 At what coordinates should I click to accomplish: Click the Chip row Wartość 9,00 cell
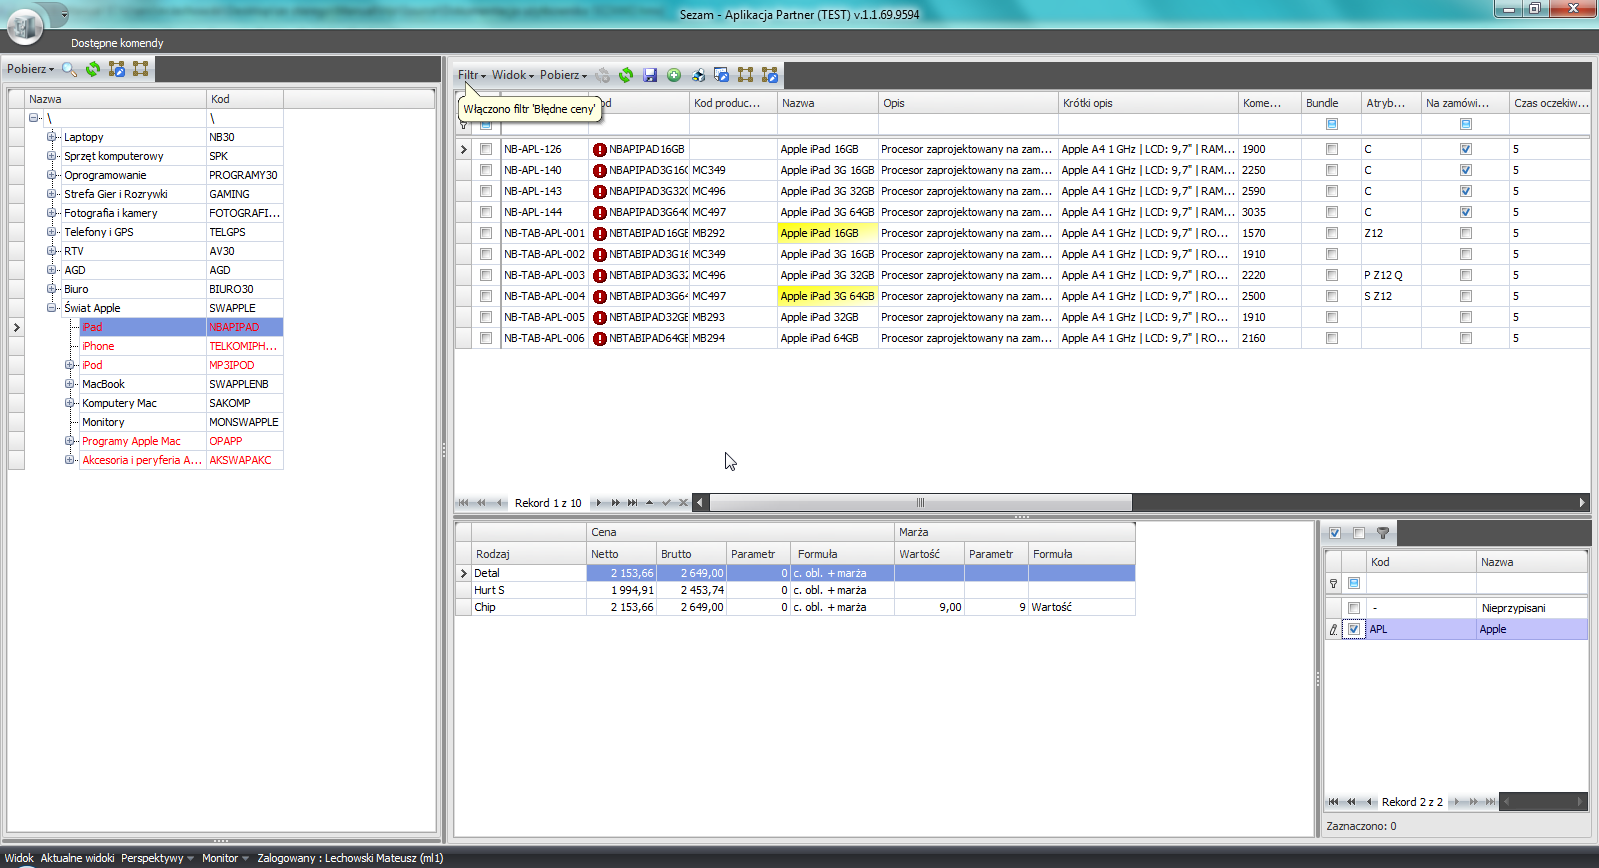tap(929, 607)
